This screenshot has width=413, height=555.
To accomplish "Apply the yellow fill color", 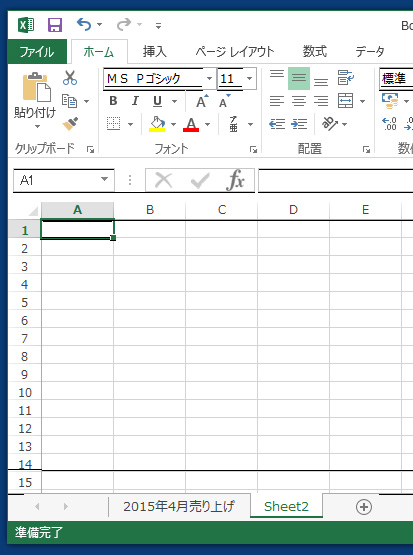I will pos(157,124).
